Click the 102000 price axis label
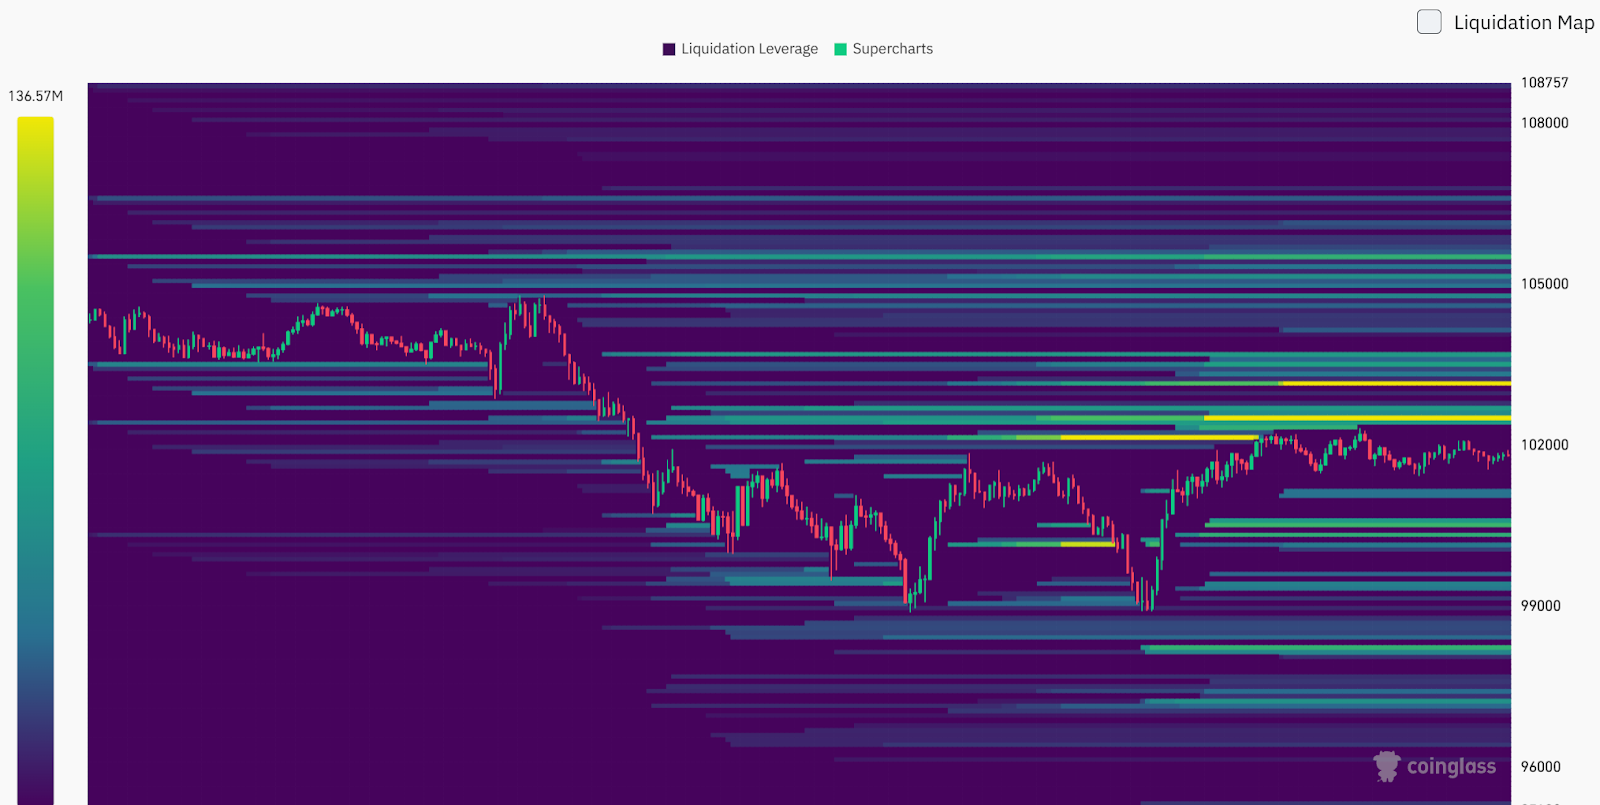This screenshot has width=1600, height=805. tap(1544, 445)
